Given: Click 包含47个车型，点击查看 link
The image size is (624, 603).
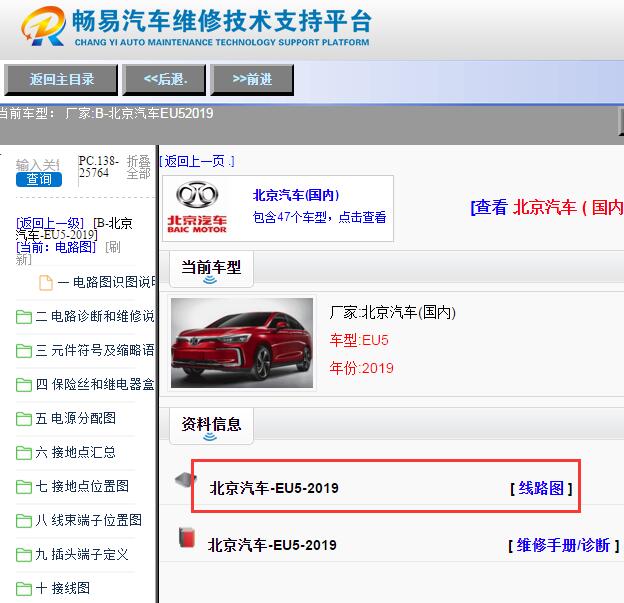Looking at the screenshot, I should point(320,217).
